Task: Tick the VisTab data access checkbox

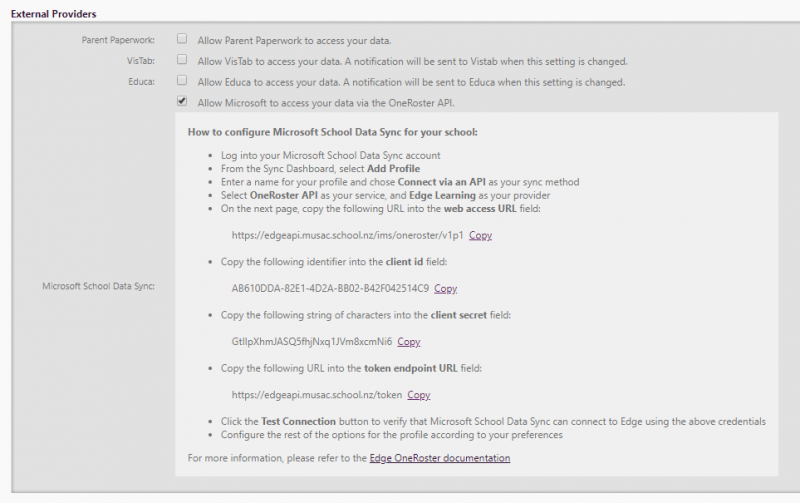Action: [182, 60]
